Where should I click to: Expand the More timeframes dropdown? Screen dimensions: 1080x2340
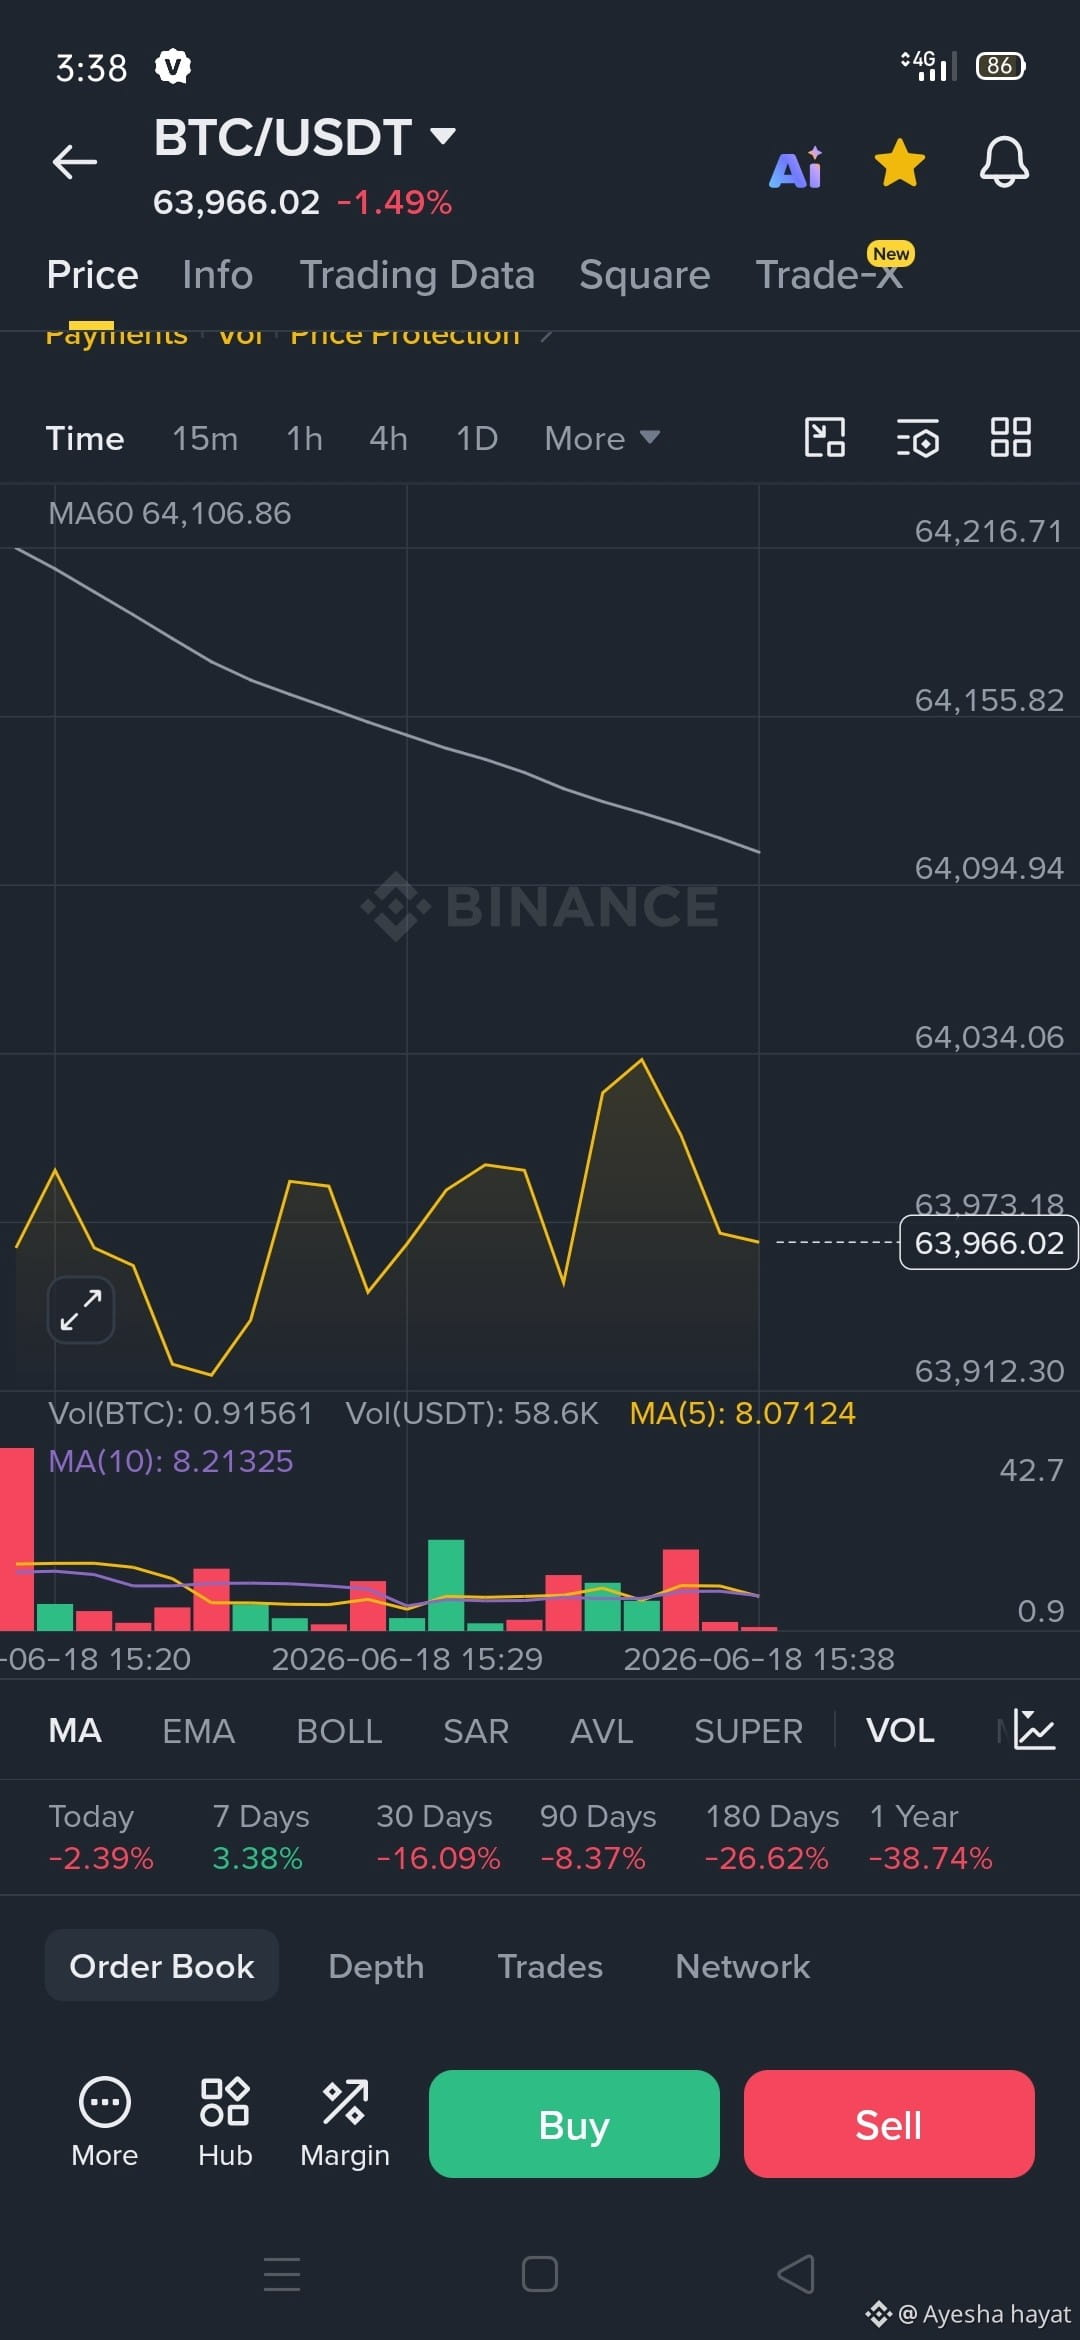point(602,438)
